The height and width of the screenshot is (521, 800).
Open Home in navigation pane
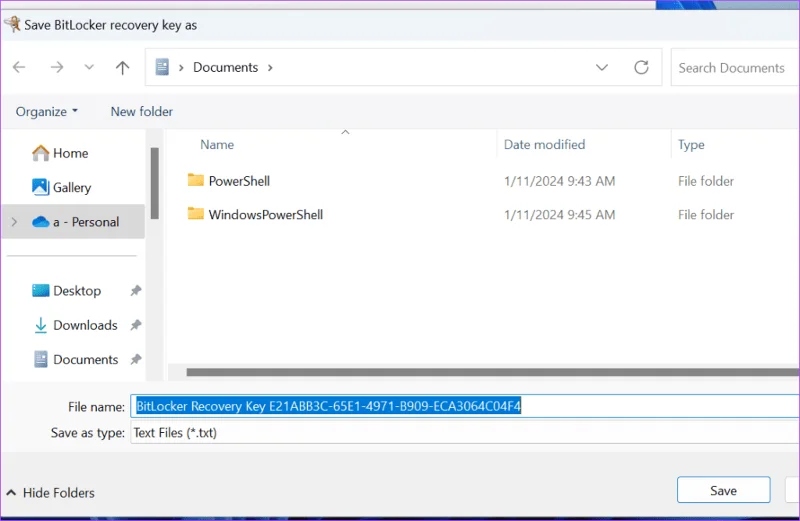[70, 153]
